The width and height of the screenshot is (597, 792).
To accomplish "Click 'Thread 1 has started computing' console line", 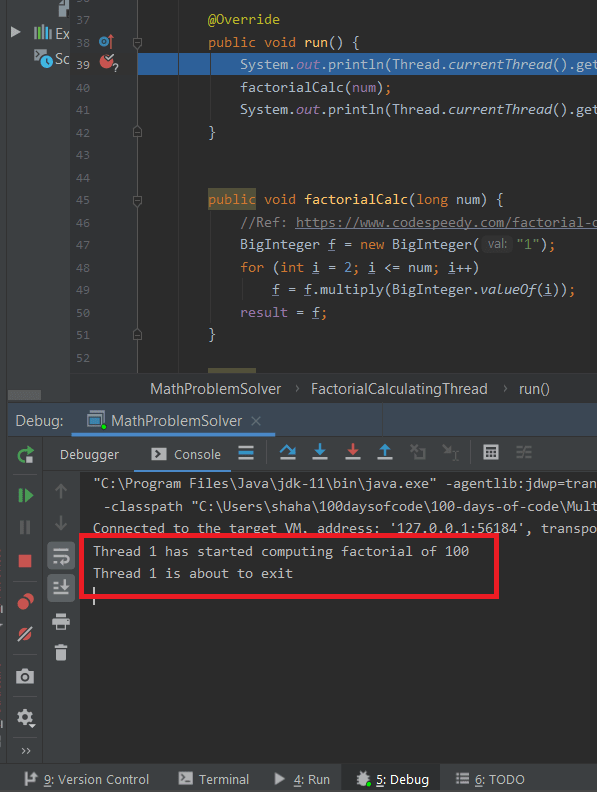I will (281, 551).
